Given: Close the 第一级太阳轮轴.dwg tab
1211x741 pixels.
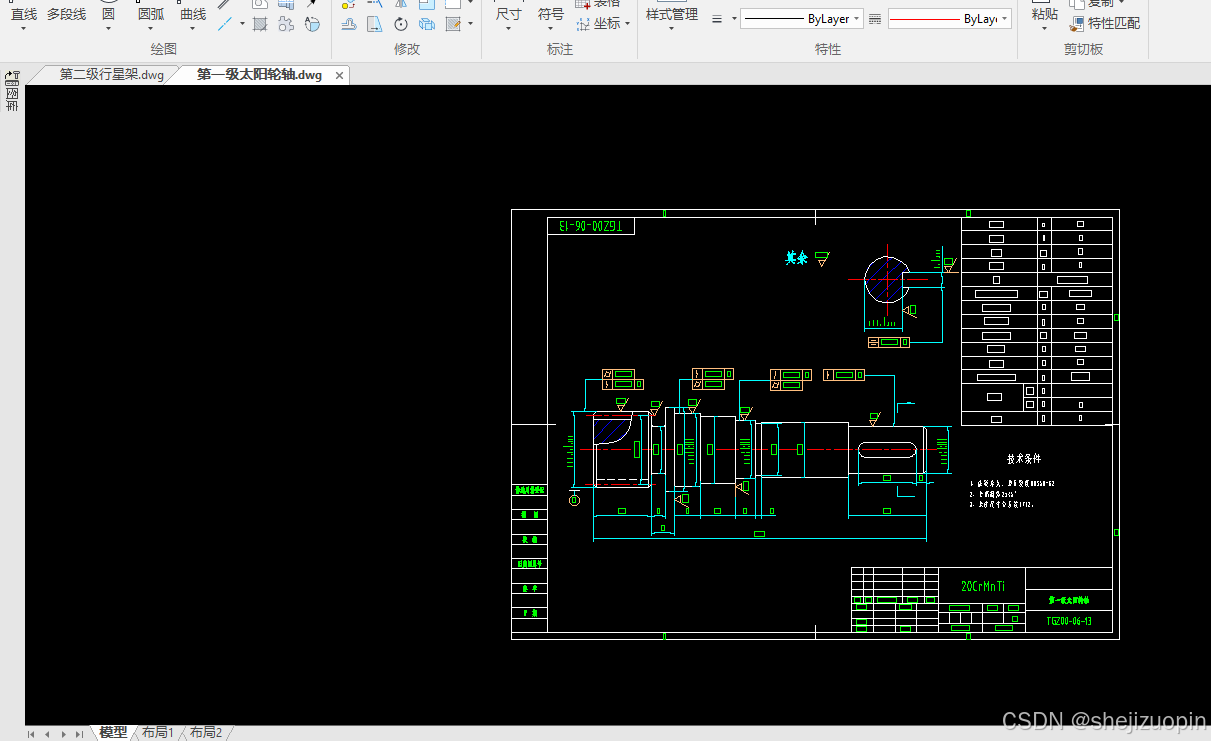Looking at the screenshot, I should [339, 76].
